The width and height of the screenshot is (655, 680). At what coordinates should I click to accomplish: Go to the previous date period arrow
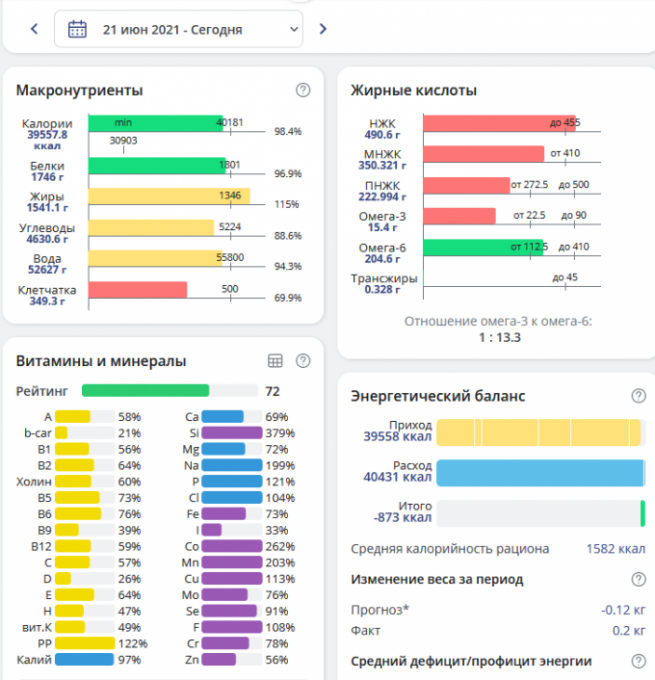tap(34, 29)
